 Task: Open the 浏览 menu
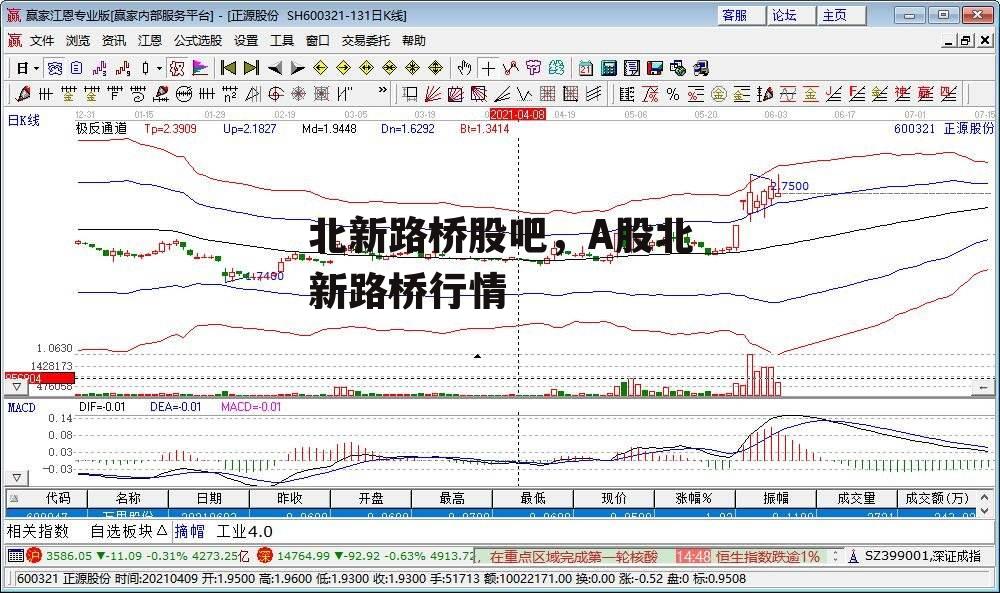(78, 41)
